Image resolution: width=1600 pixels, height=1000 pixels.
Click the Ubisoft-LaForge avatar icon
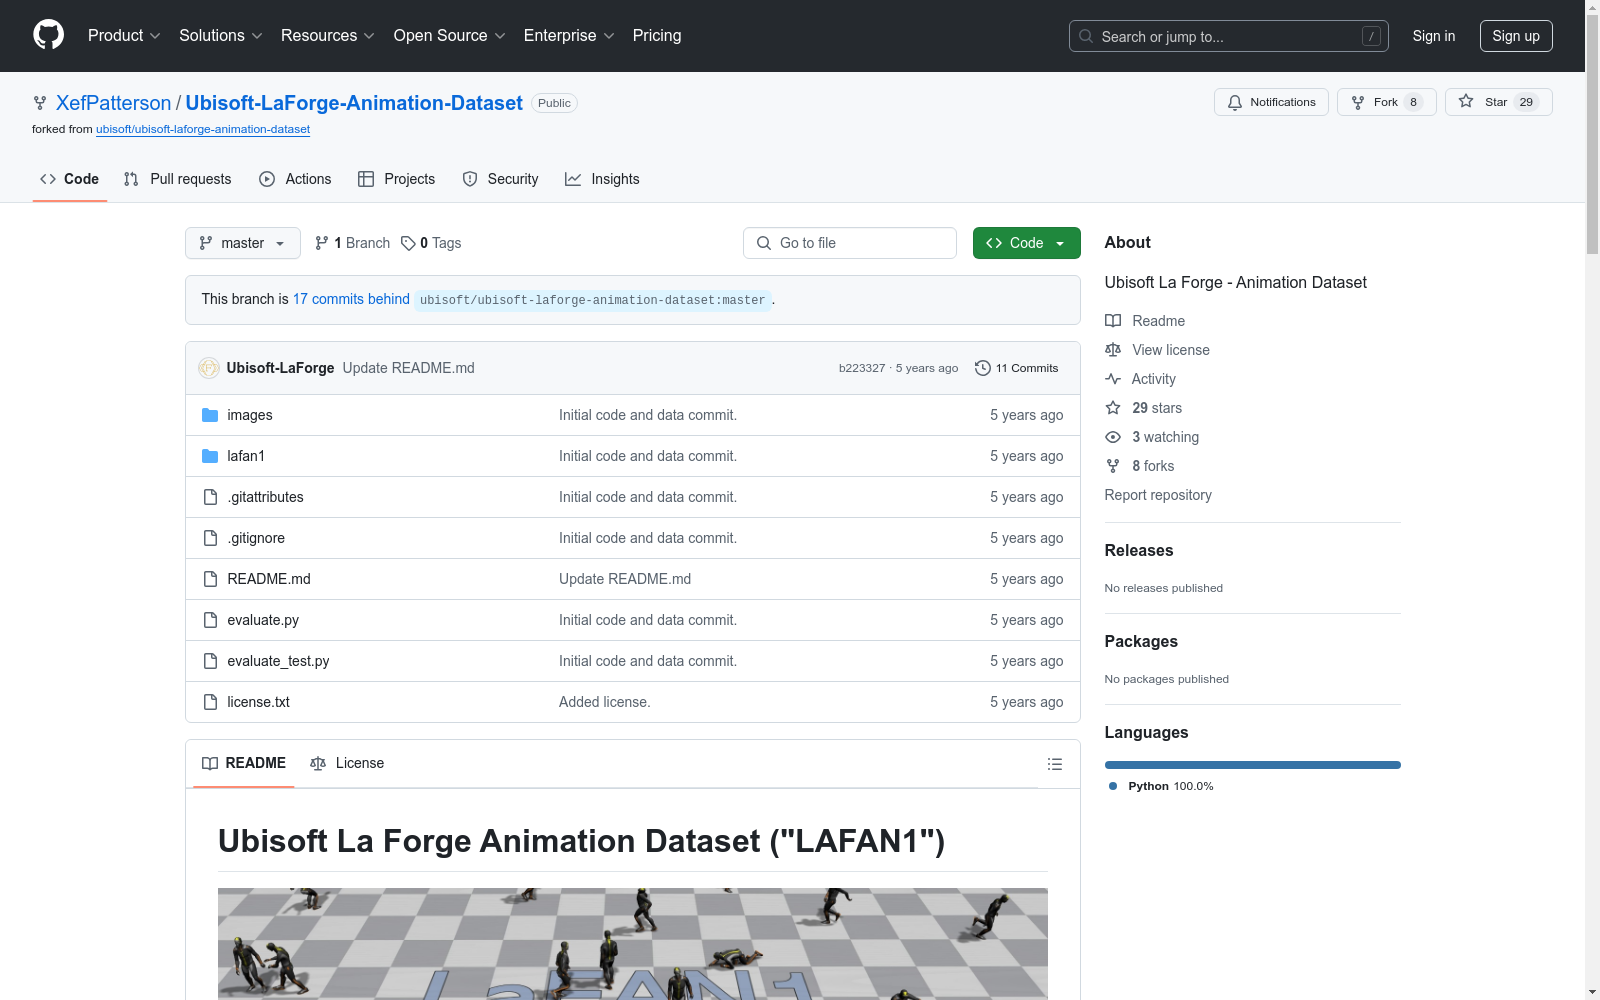point(209,368)
